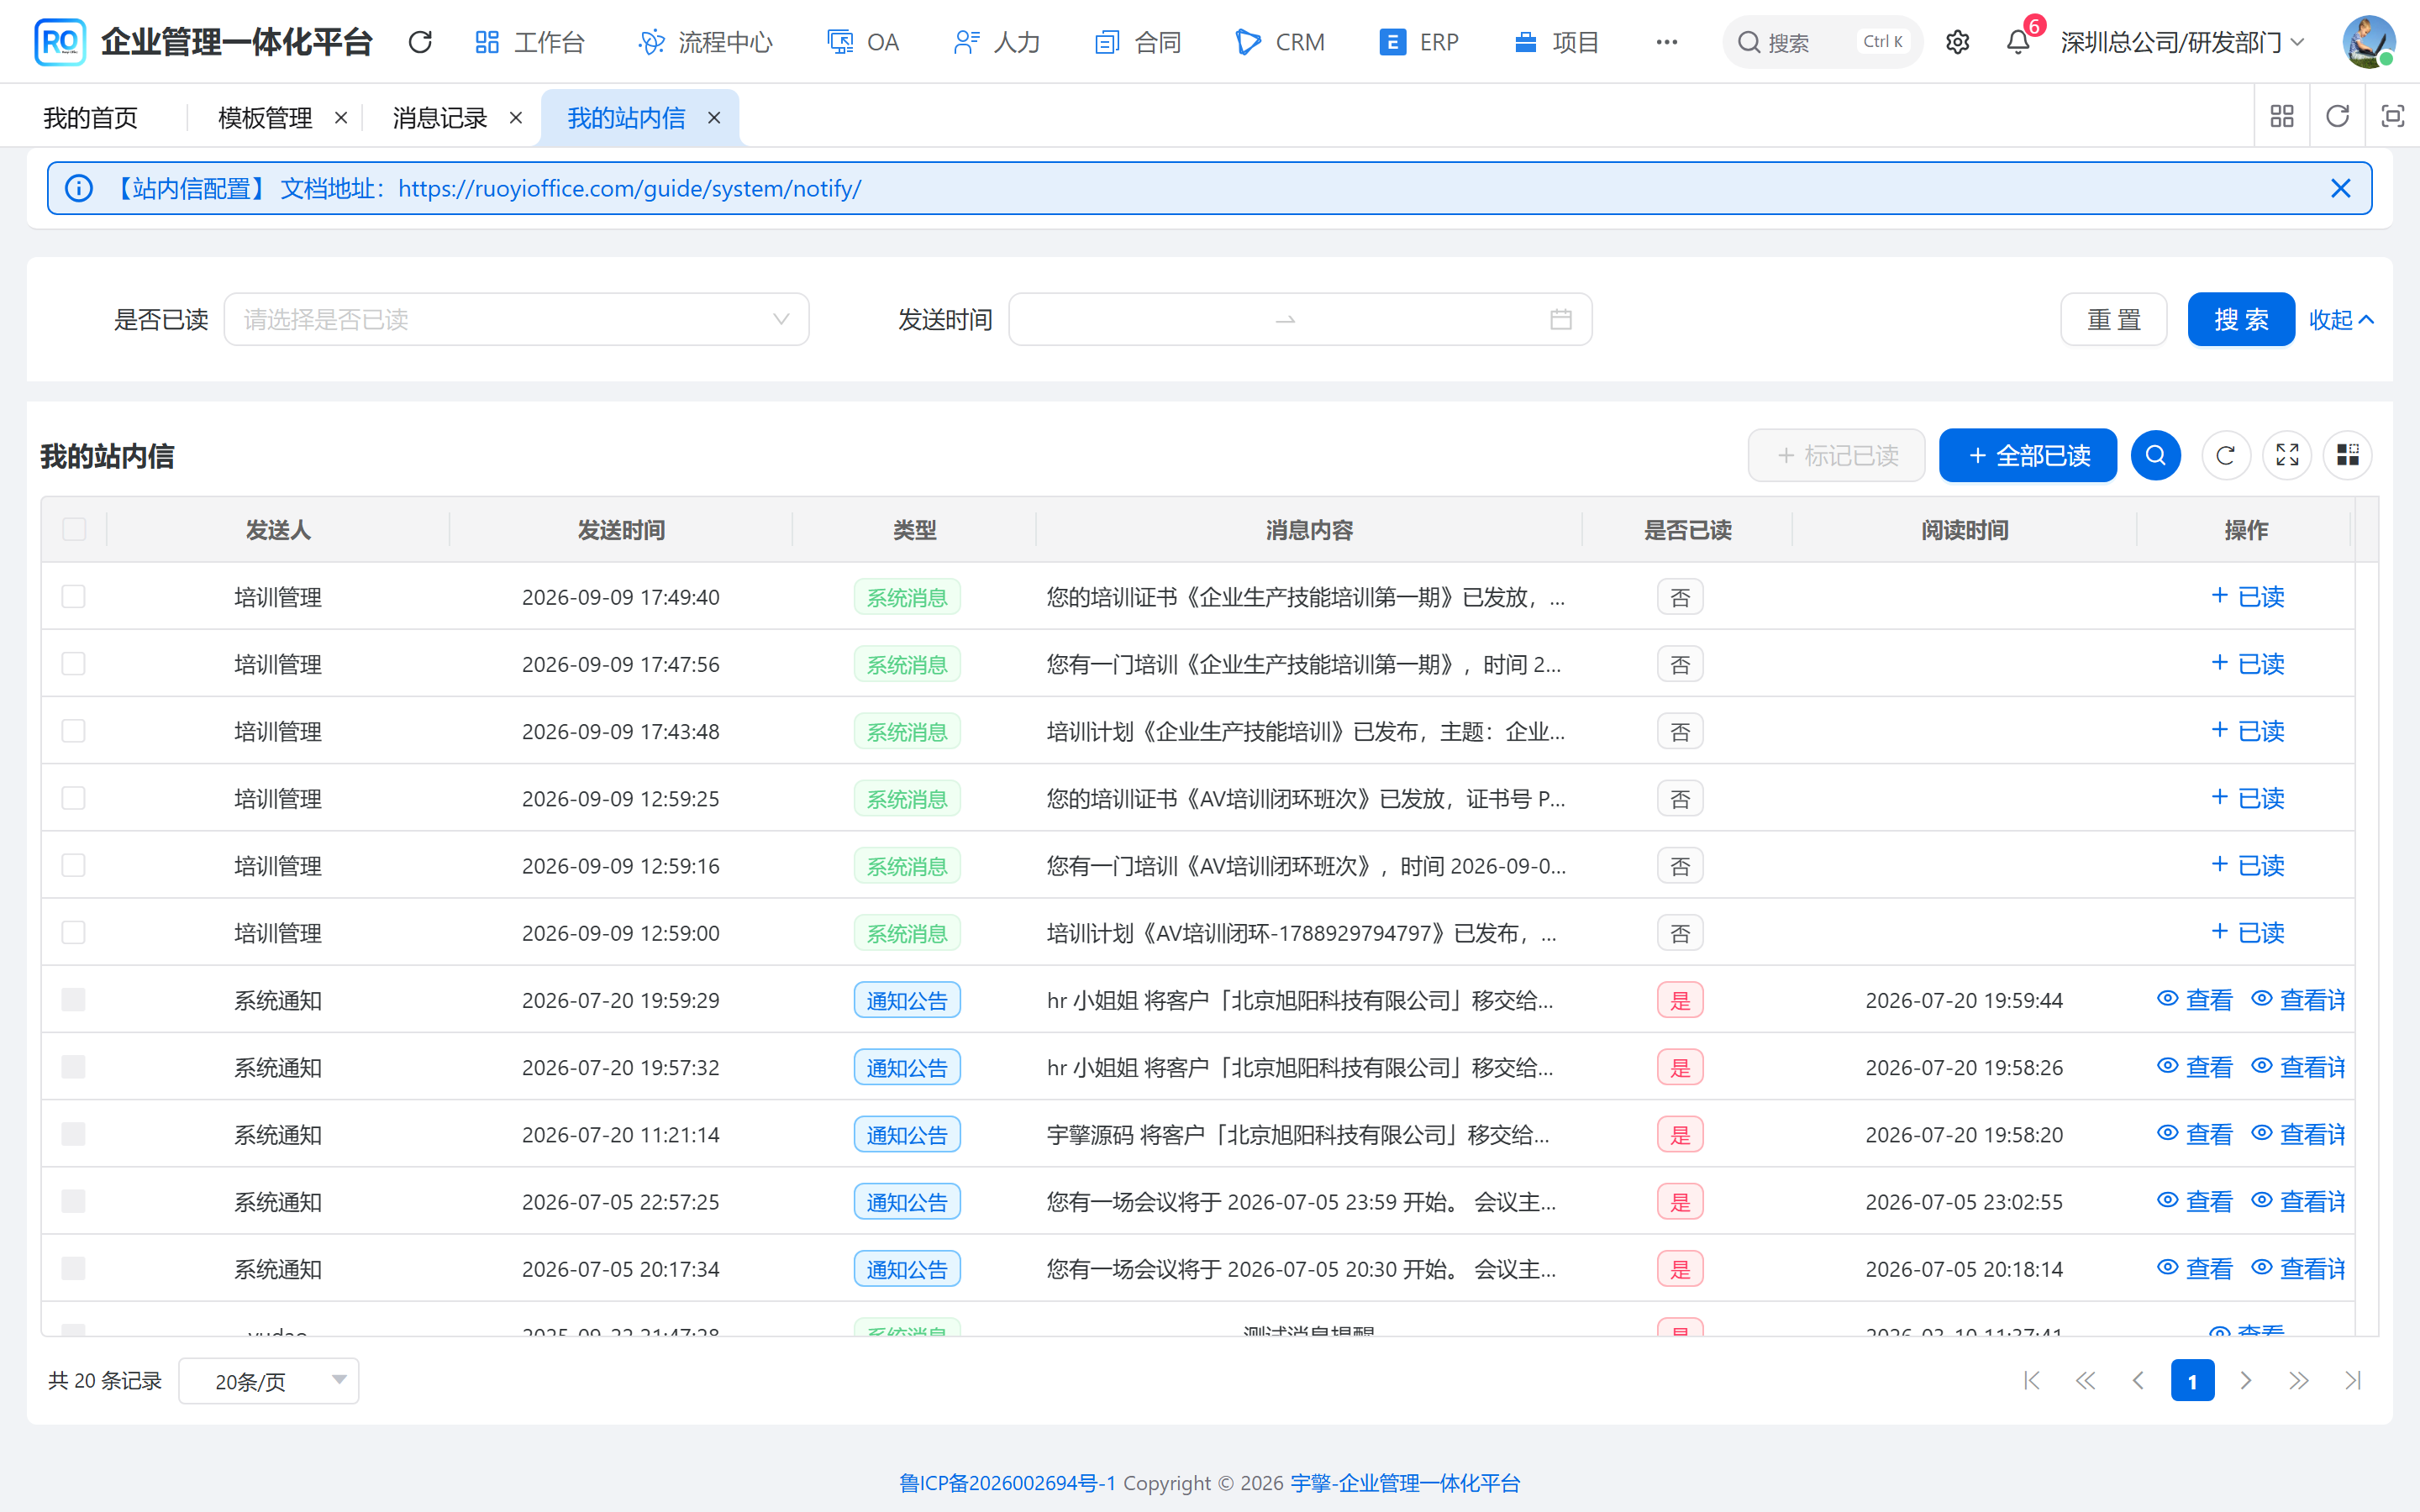2420x1512 pixels.
Task: Open the settings gear icon
Action: (x=1957, y=42)
